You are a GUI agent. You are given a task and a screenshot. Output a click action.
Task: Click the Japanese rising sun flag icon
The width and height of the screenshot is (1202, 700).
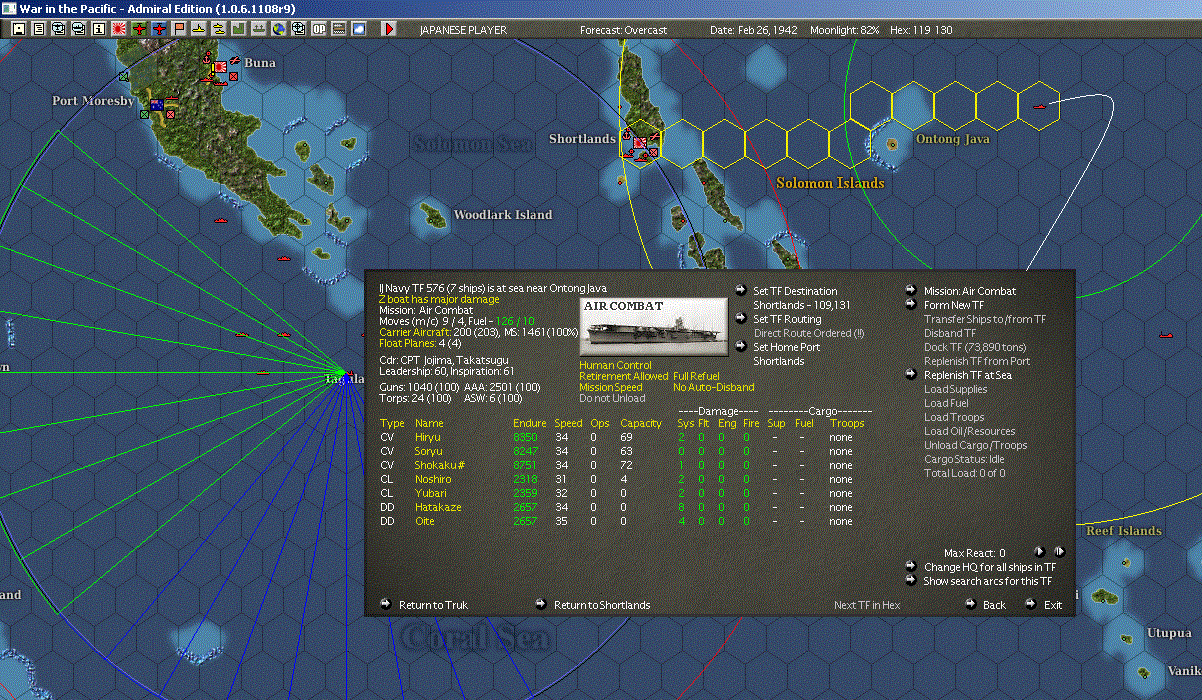pyautogui.click(x=119, y=29)
